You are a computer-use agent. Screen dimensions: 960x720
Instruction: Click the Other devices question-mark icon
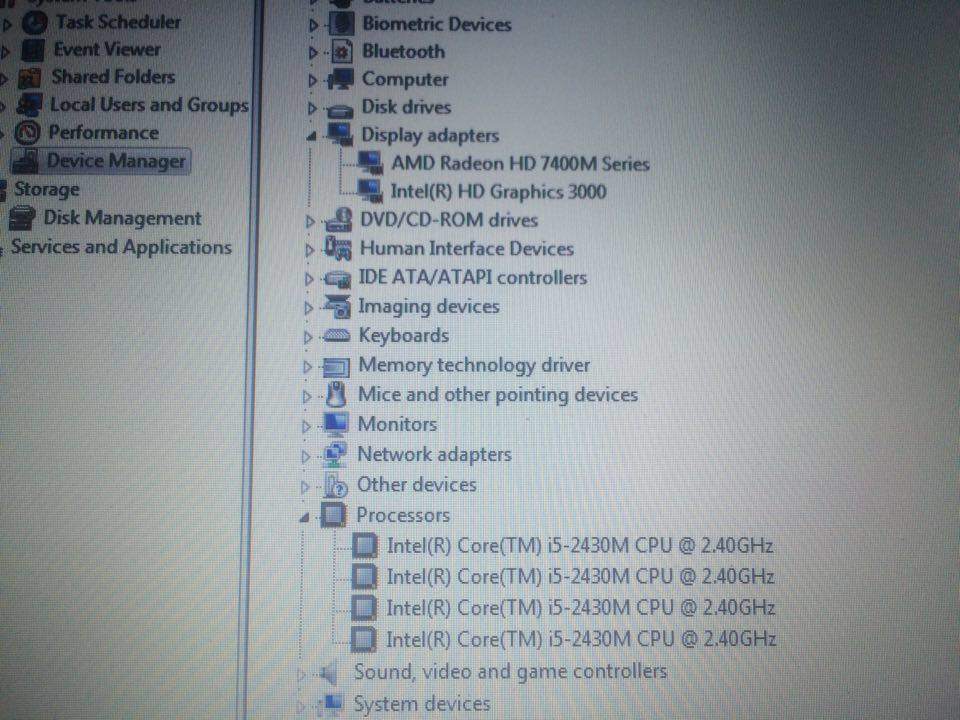coord(335,486)
